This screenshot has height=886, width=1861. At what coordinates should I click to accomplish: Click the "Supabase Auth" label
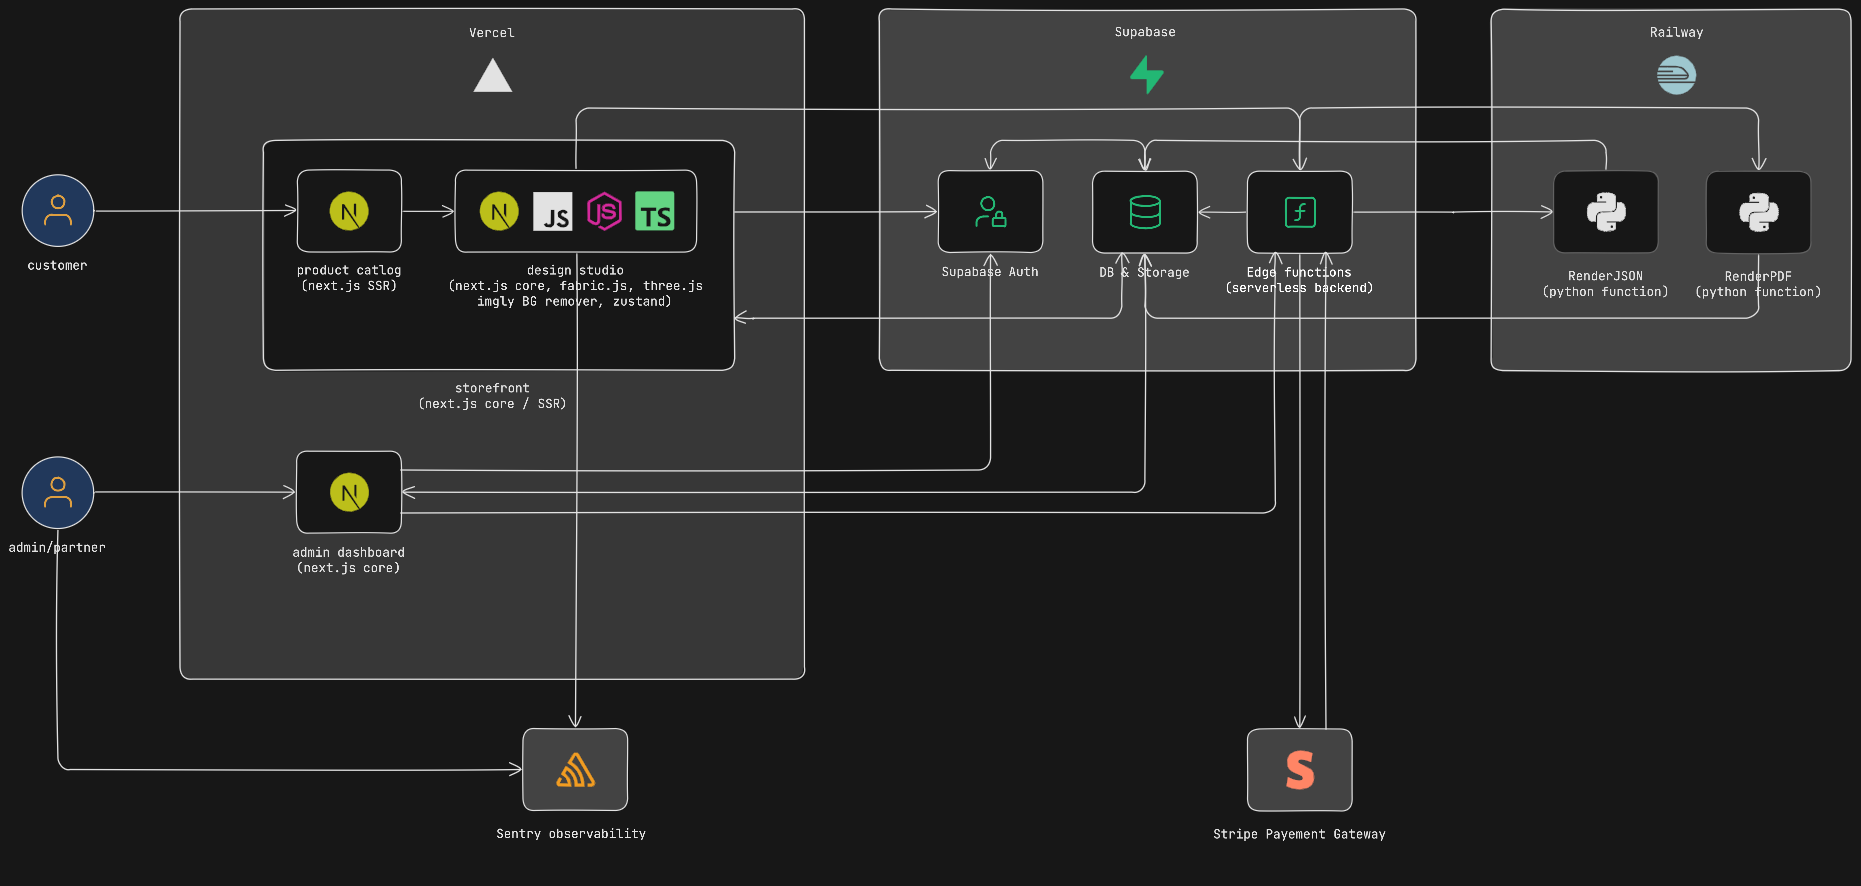pyautogui.click(x=990, y=272)
